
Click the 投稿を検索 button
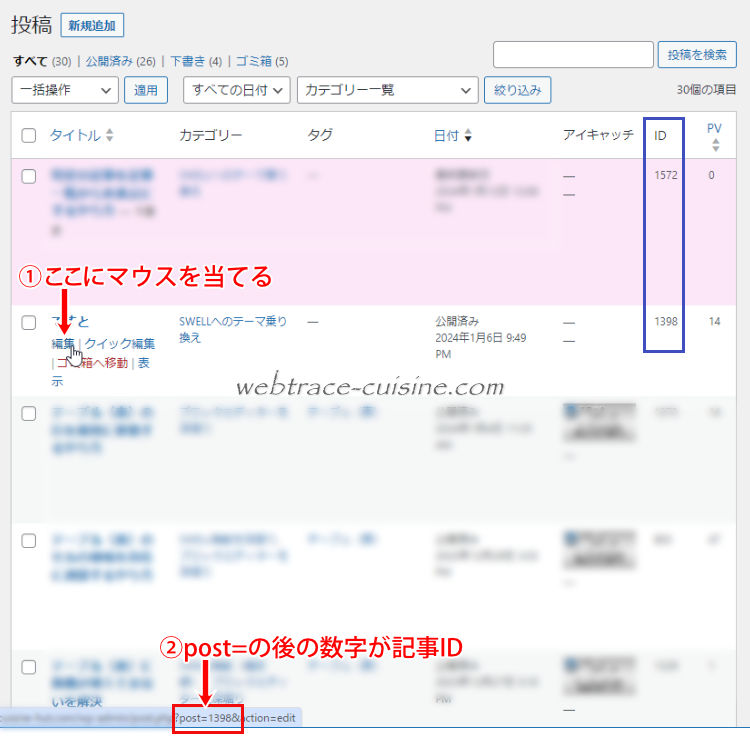coord(697,55)
